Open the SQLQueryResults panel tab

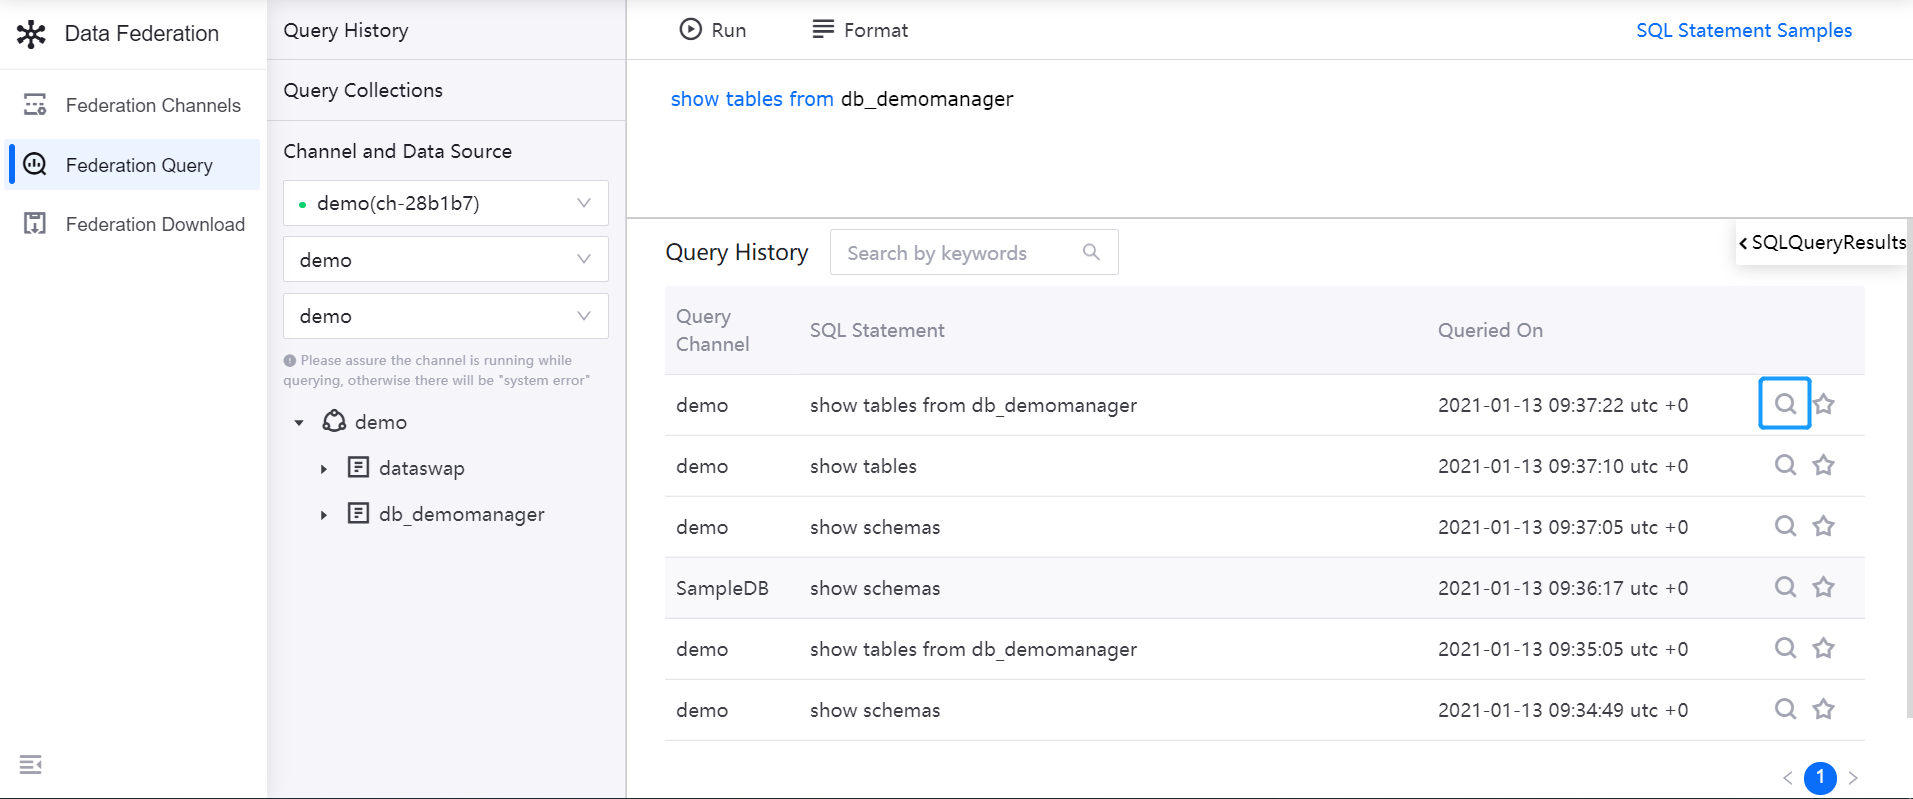[1822, 243]
